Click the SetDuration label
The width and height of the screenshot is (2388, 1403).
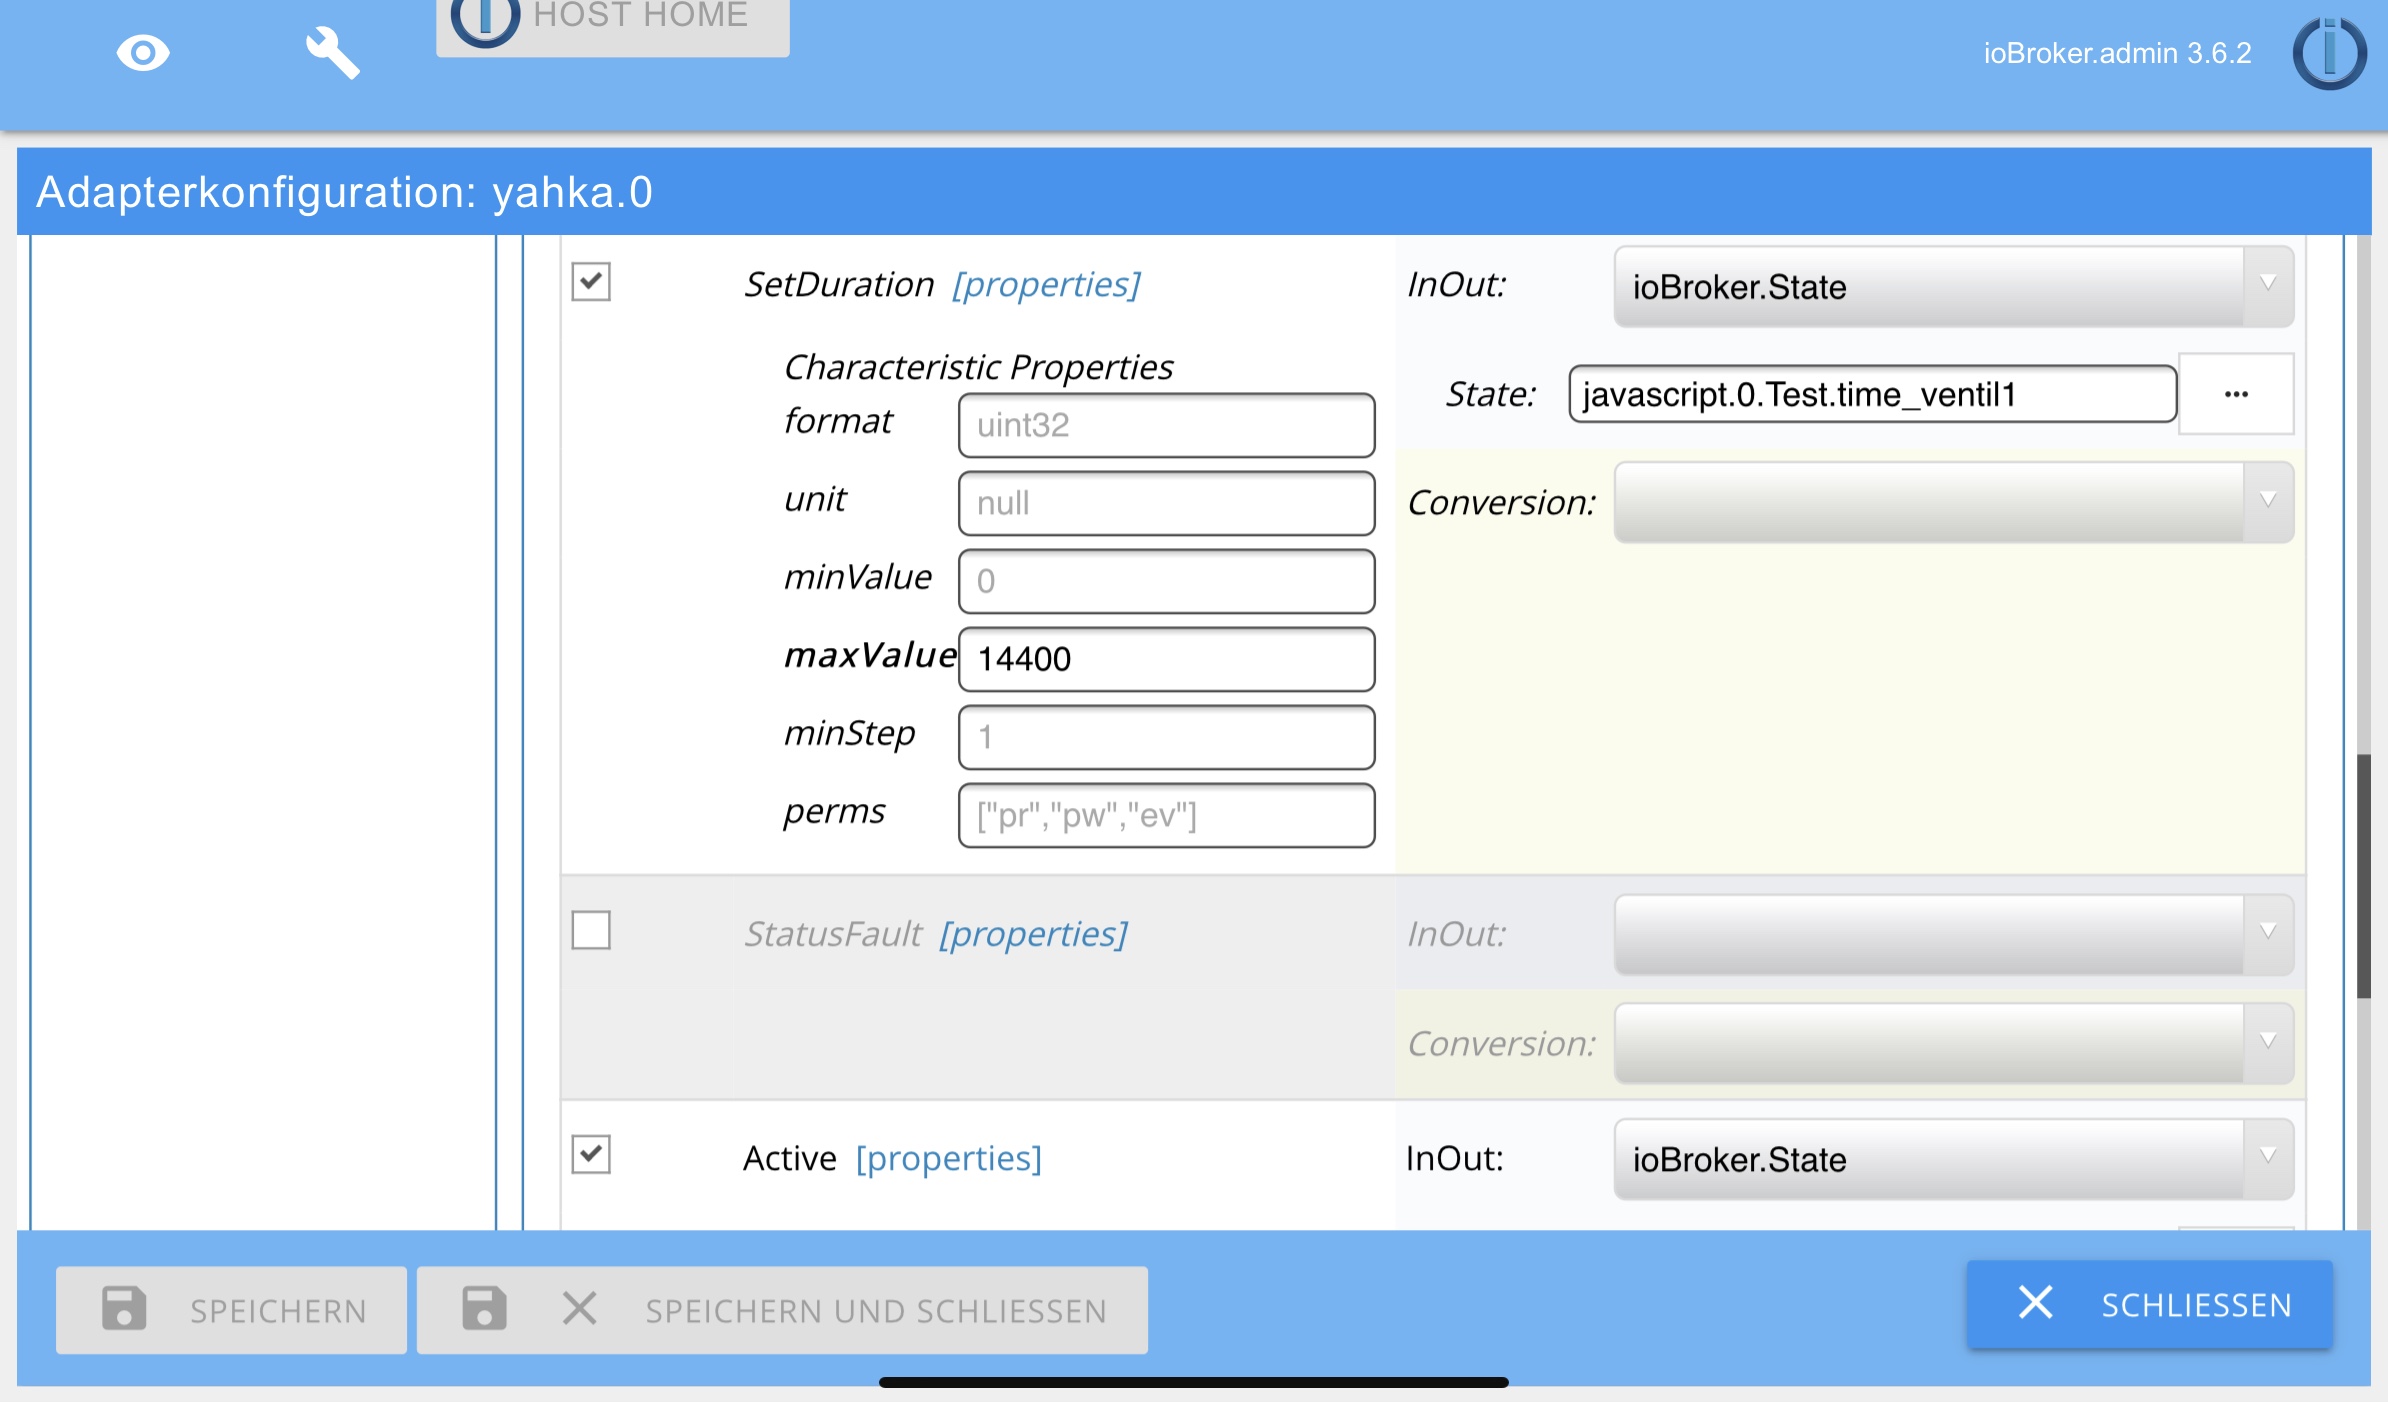click(839, 285)
